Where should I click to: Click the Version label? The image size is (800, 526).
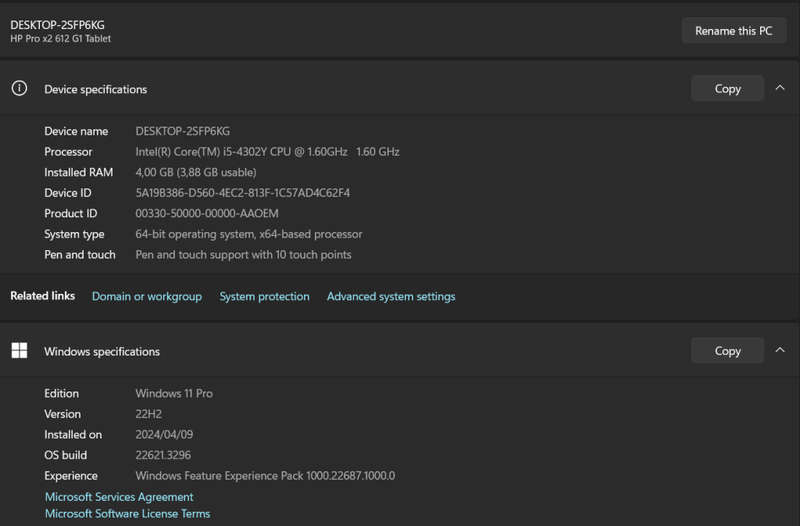click(63, 414)
